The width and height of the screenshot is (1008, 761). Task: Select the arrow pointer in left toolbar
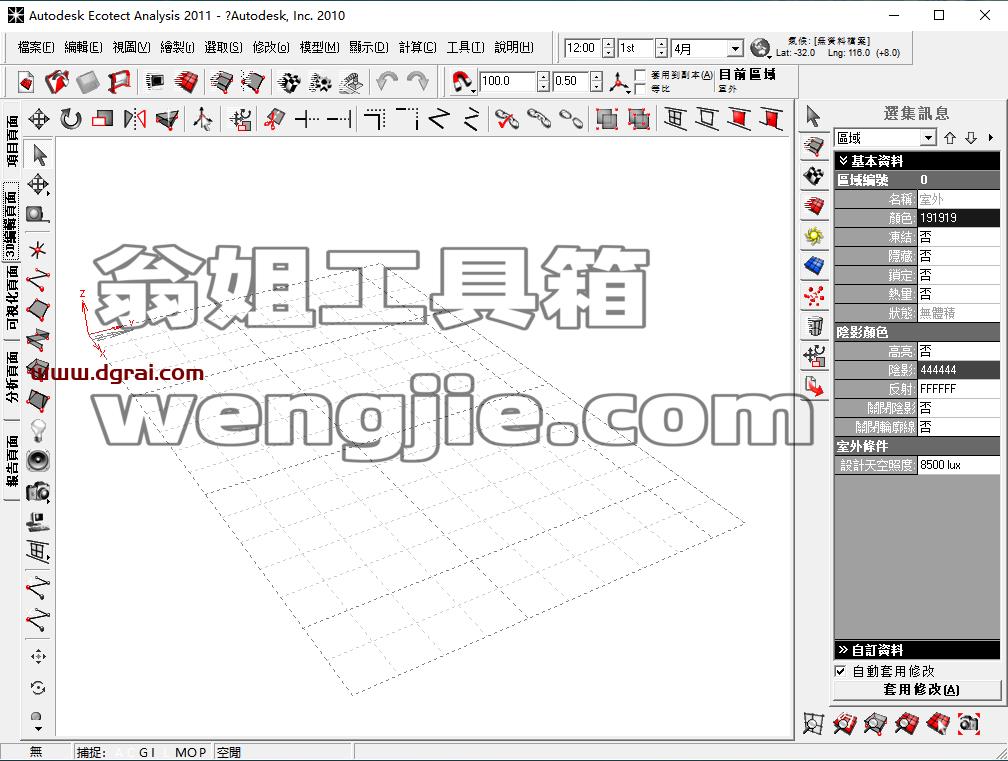point(39,155)
